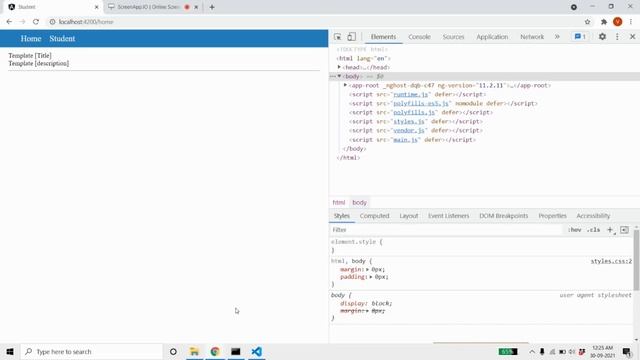Open Cortana circle icon in taskbar
The width and height of the screenshot is (640, 360).
tap(173, 351)
